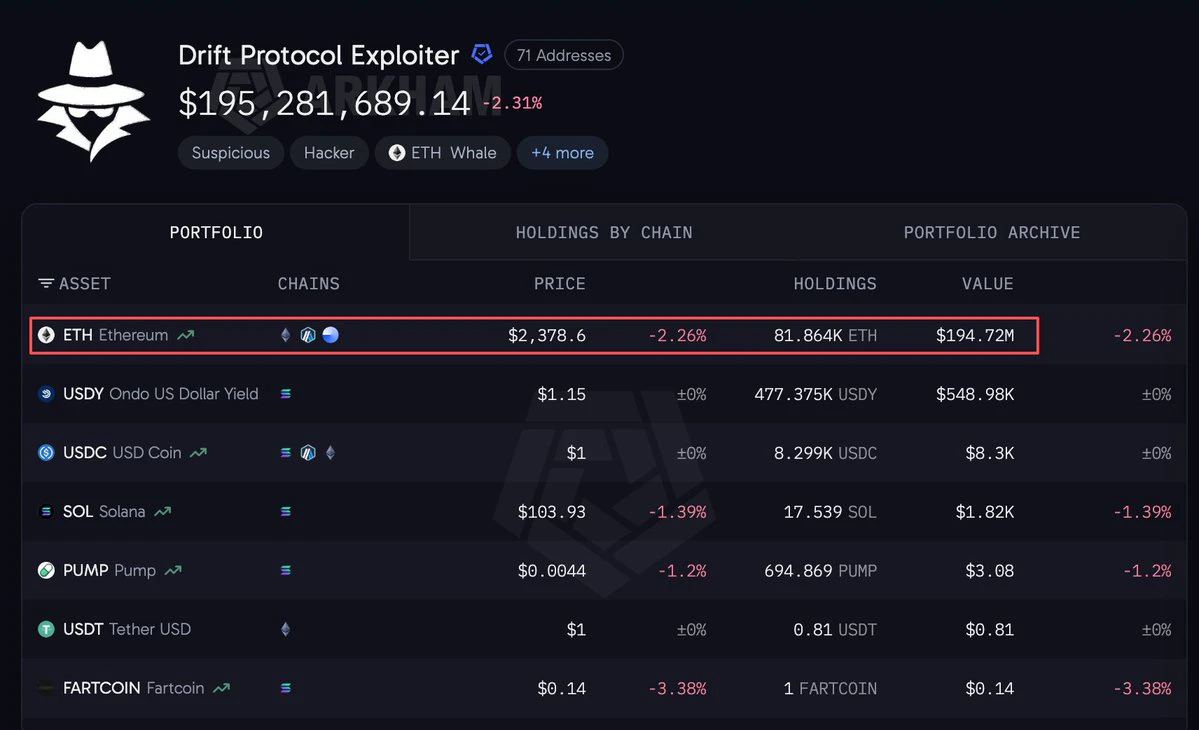Click the ETH token icon in the Ethereum row
1199x730 pixels.
pyautogui.click(x=46, y=335)
